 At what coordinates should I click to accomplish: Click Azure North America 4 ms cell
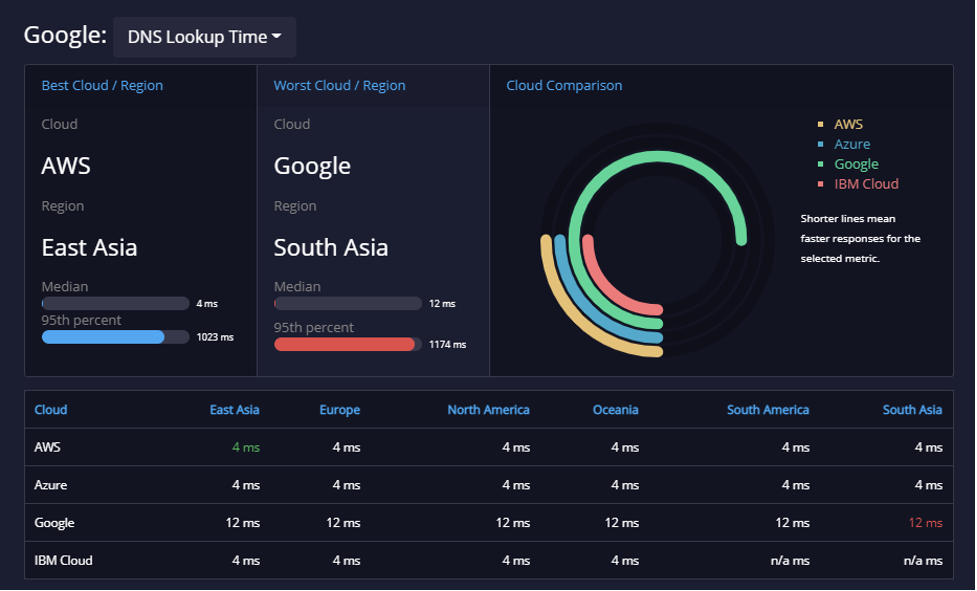click(x=516, y=485)
